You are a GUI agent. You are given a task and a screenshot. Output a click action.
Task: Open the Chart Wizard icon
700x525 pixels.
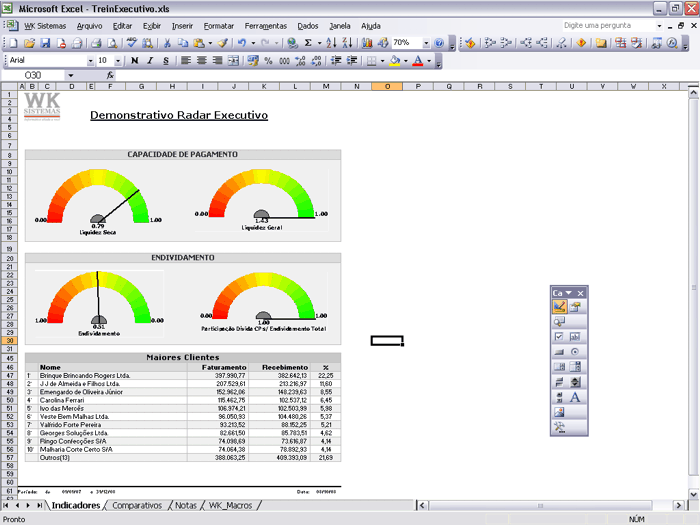click(x=367, y=43)
